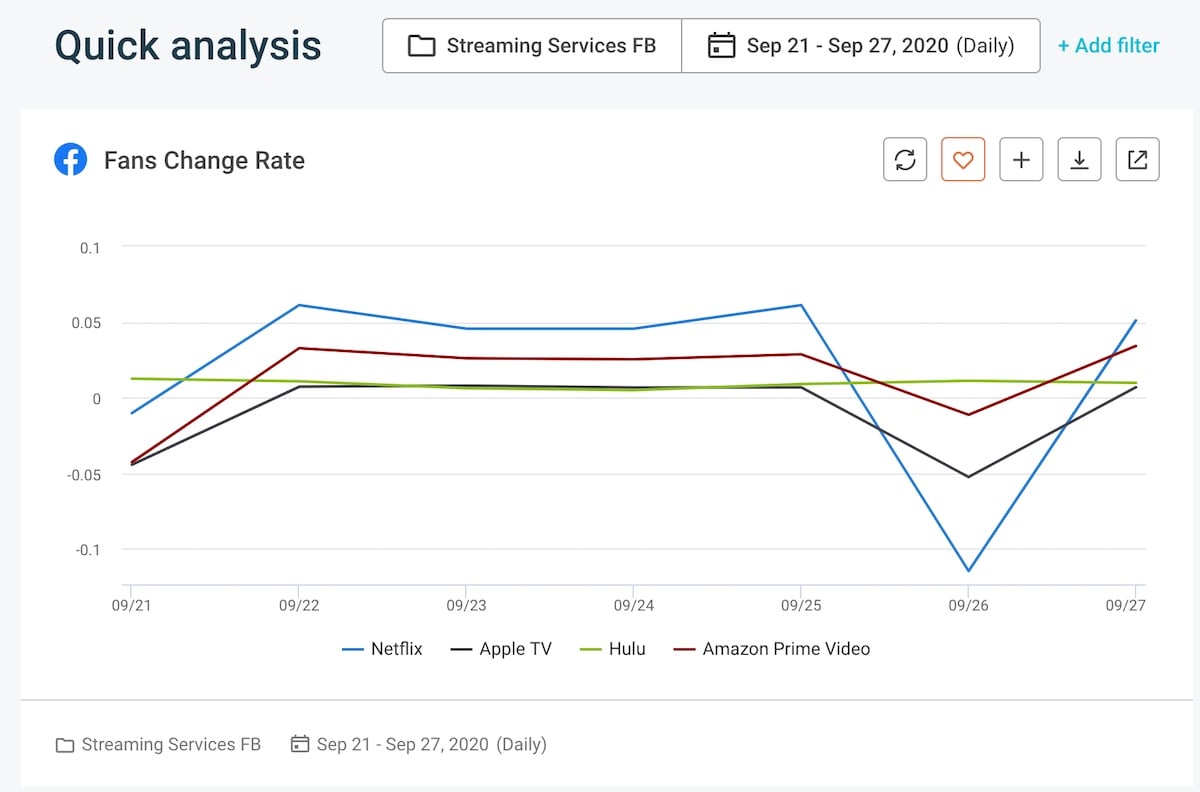
Task: Click the 09/22 x-axis label
Action: 298,605
